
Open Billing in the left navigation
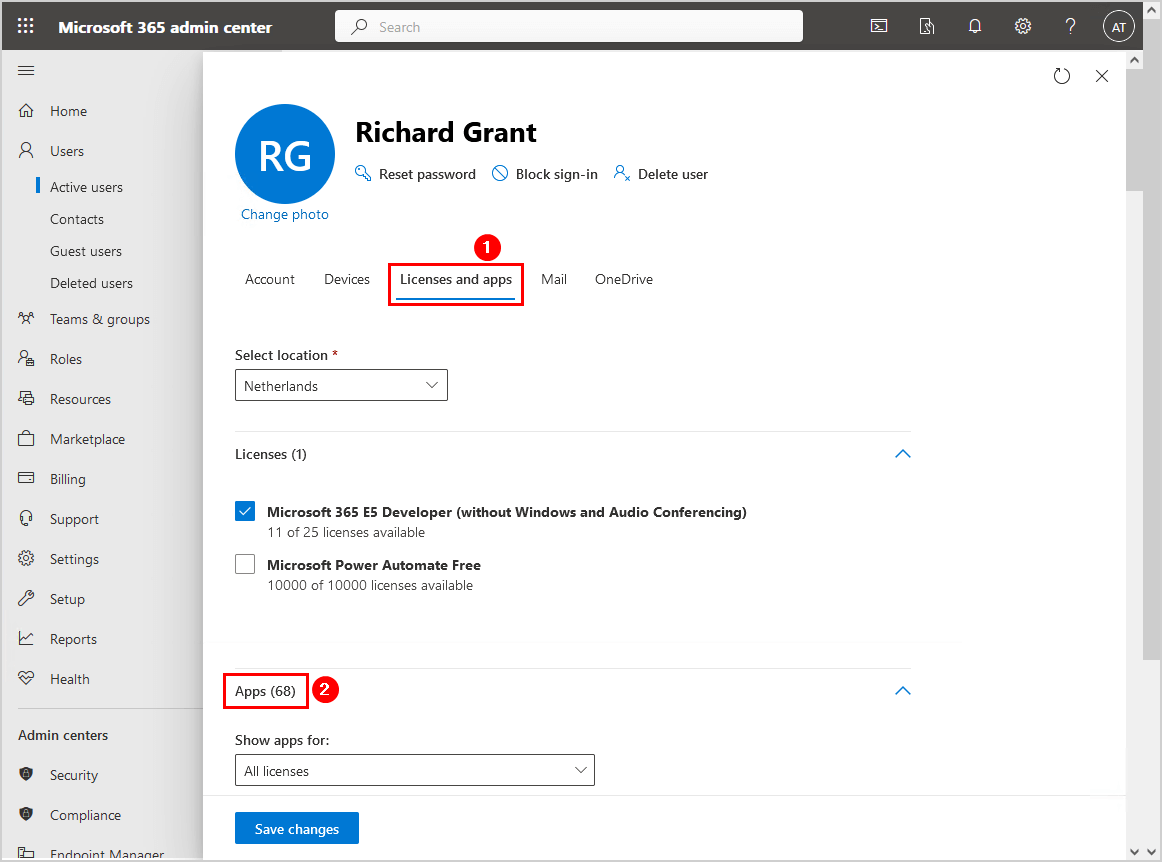point(68,479)
